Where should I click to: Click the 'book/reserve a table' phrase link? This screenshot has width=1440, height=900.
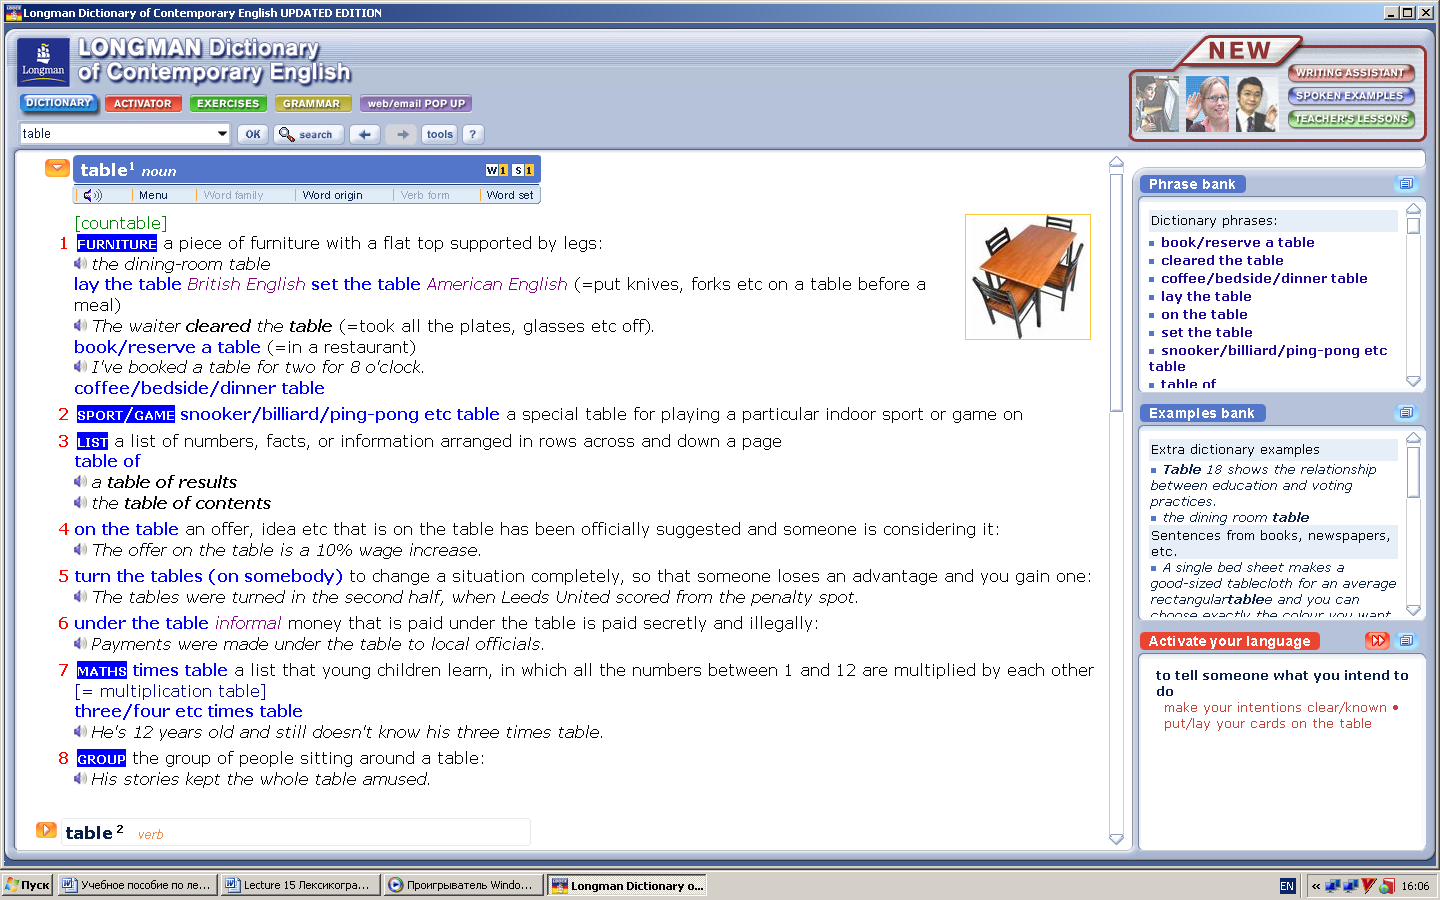pos(1238,243)
